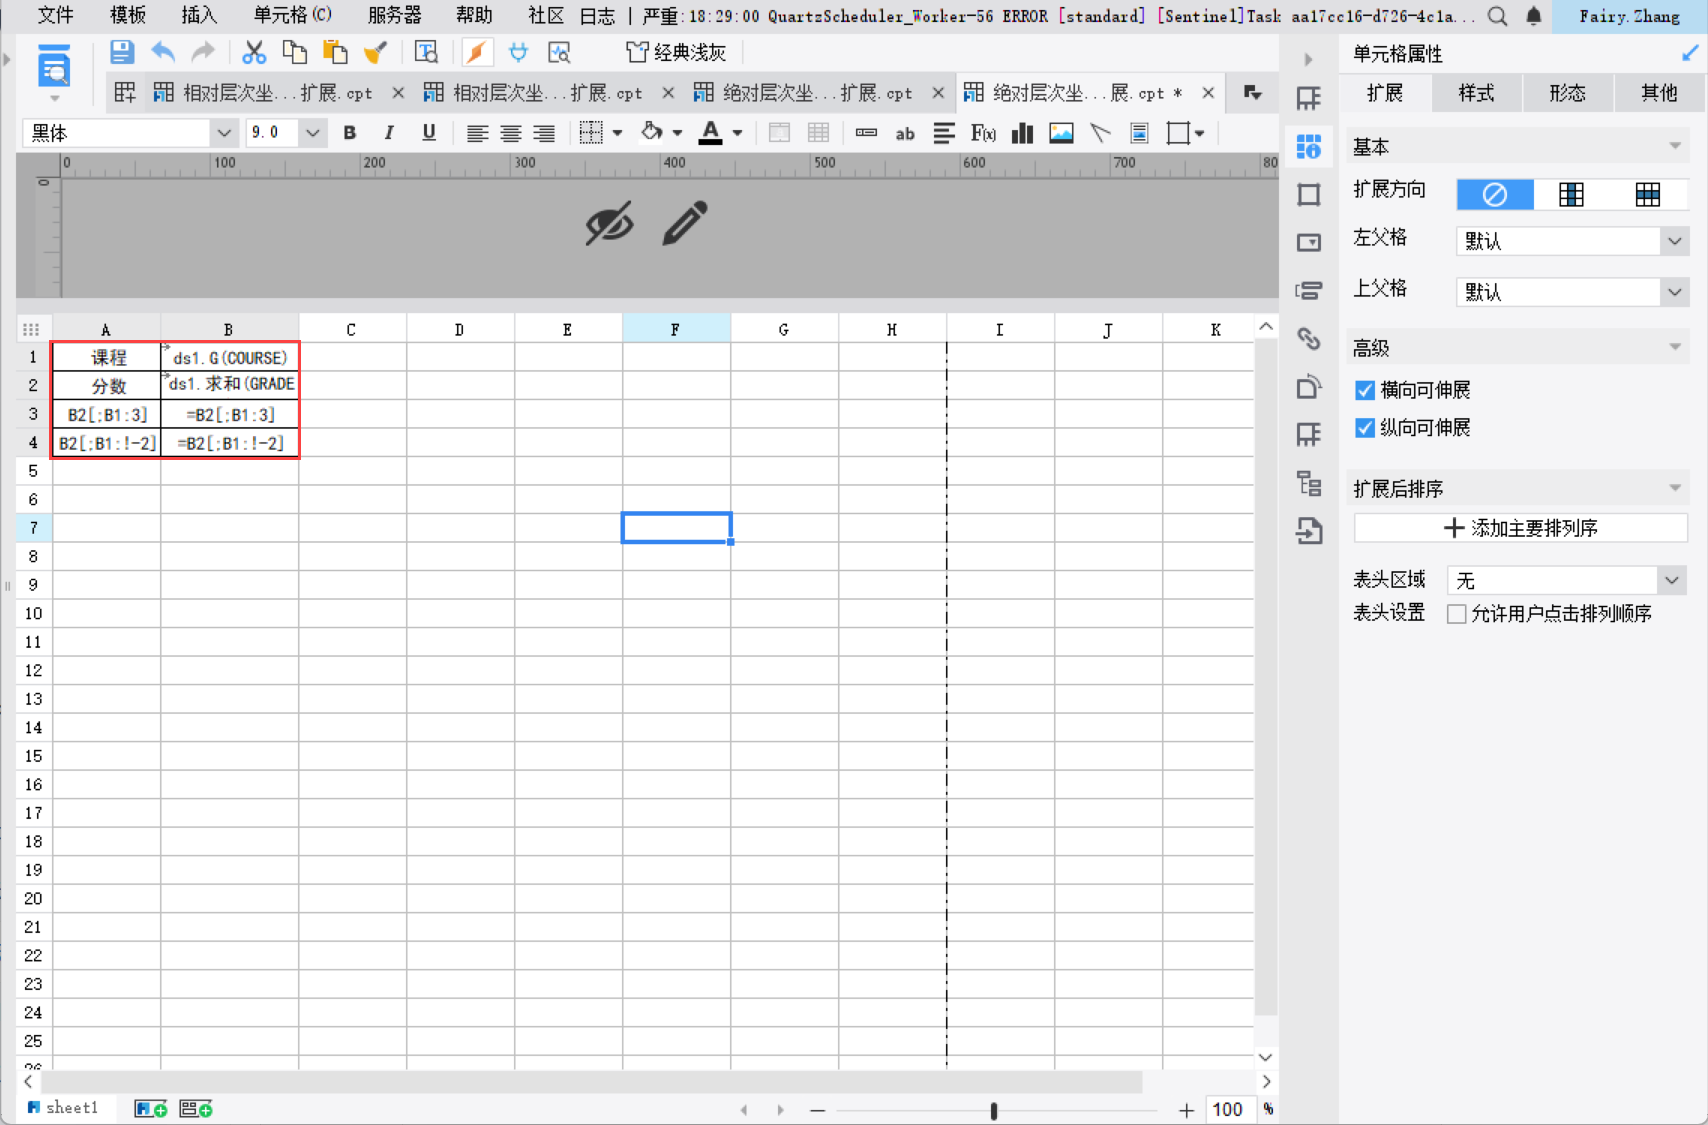Toggle 横向可伸展 checkbox

click(x=1365, y=390)
